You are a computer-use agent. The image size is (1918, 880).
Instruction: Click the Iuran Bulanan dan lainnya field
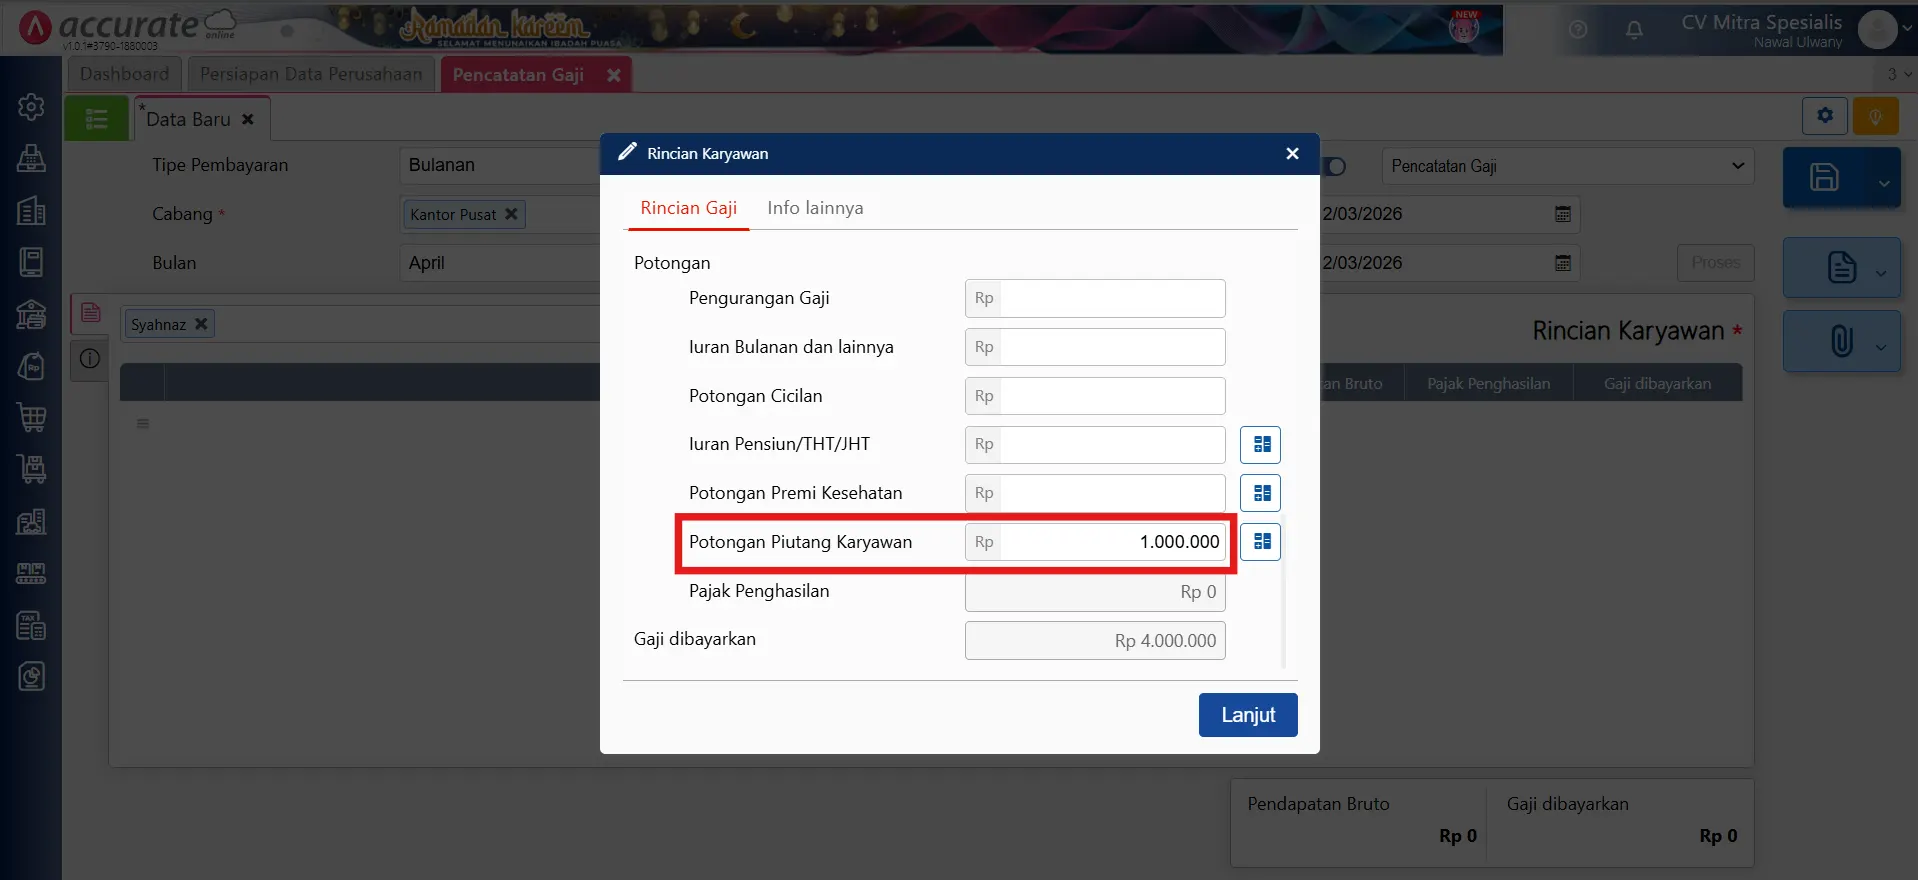coord(1095,347)
